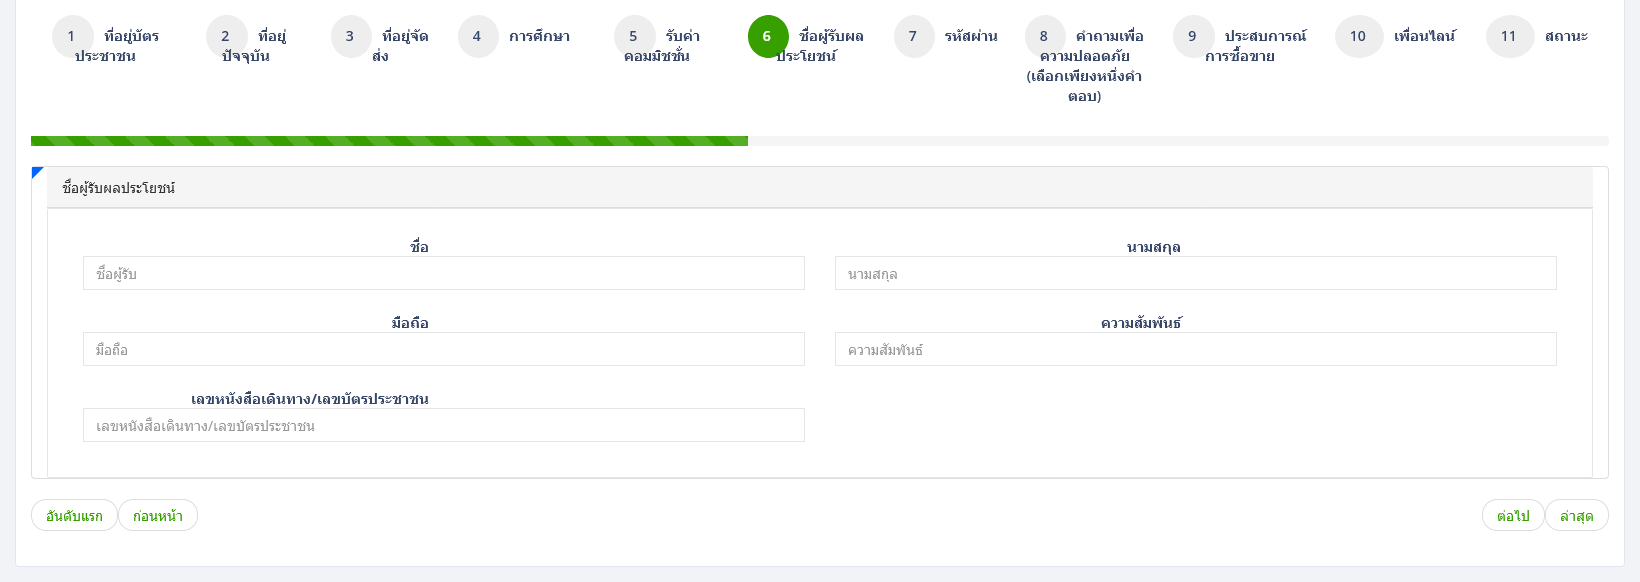The image size is (1640, 582).
Task: Open step 8 security question
Action: [1044, 37]
